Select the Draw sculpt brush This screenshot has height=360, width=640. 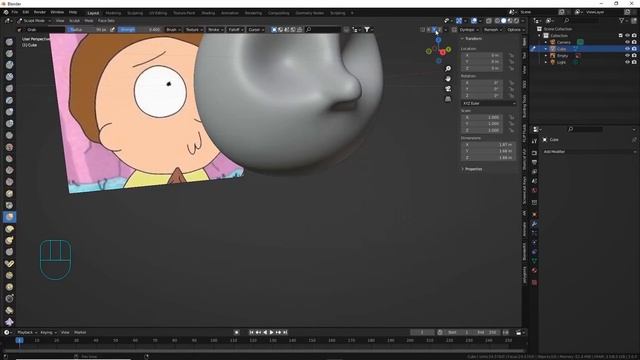pyautogui.click(x=9, y=42)
